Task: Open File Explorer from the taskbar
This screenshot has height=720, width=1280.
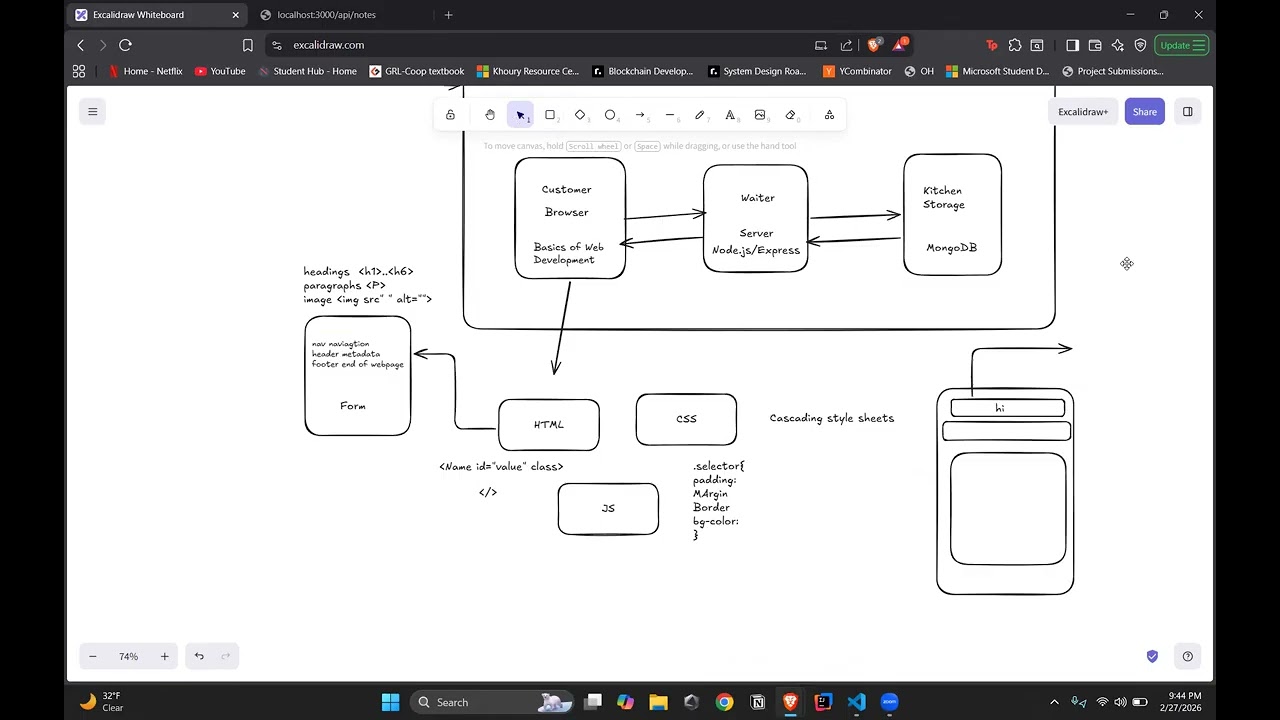Action: (x=658, y=702)
